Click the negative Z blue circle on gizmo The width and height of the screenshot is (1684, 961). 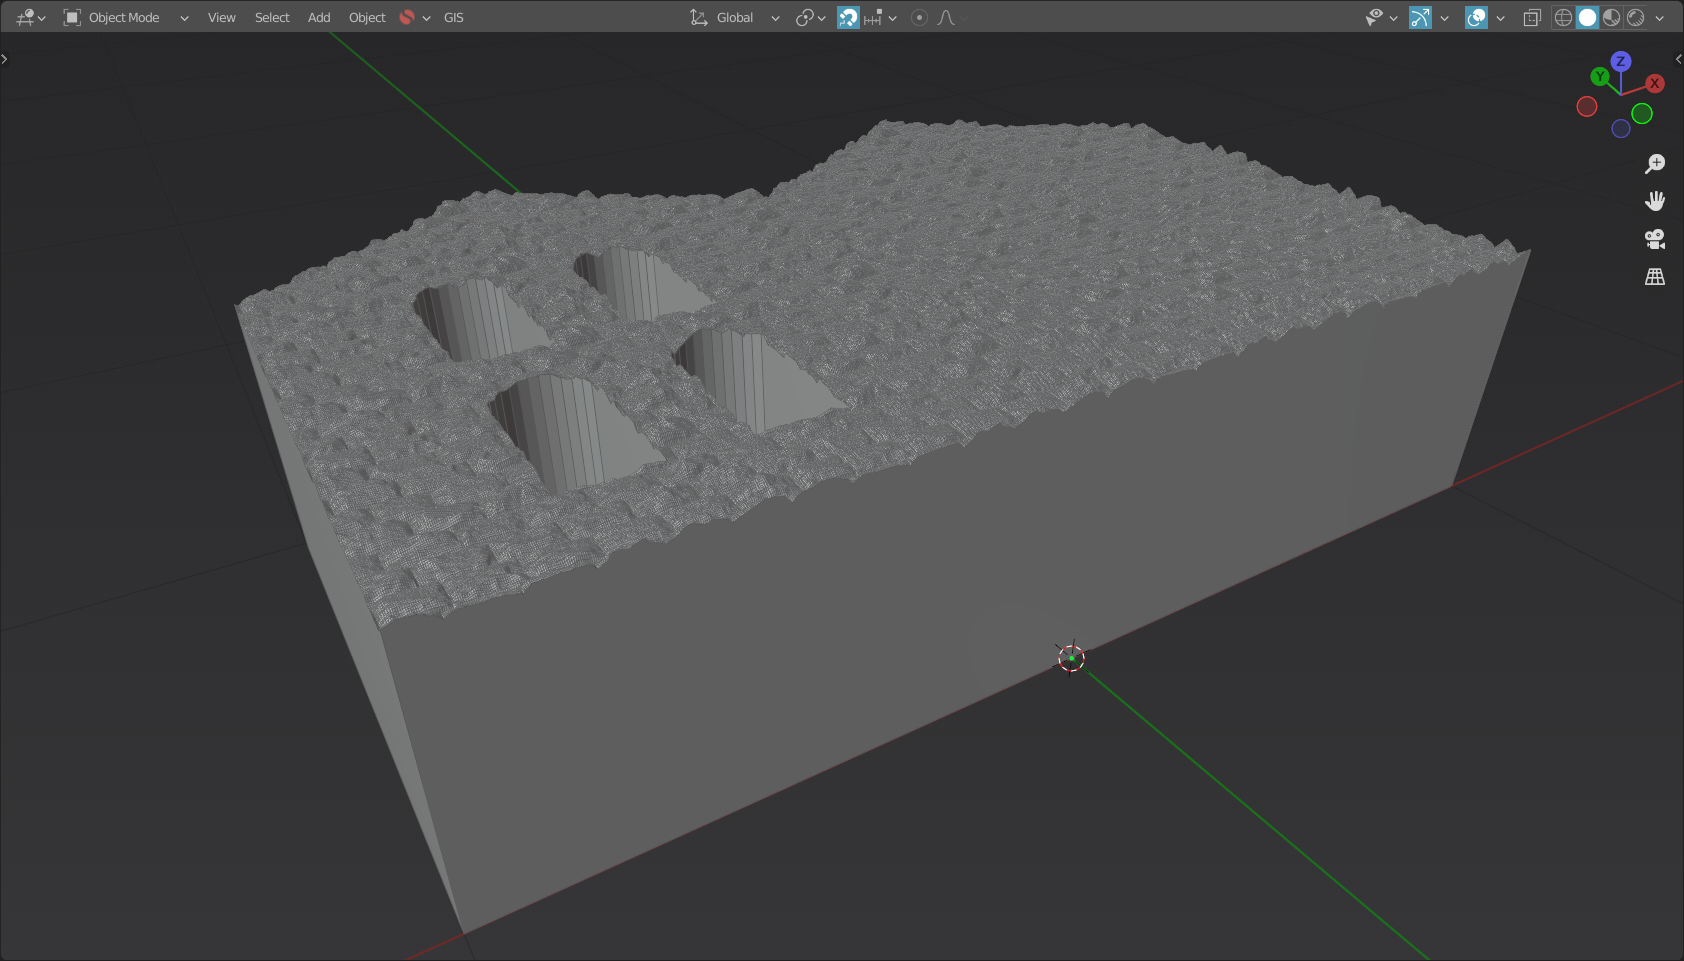pos(1621,128)
